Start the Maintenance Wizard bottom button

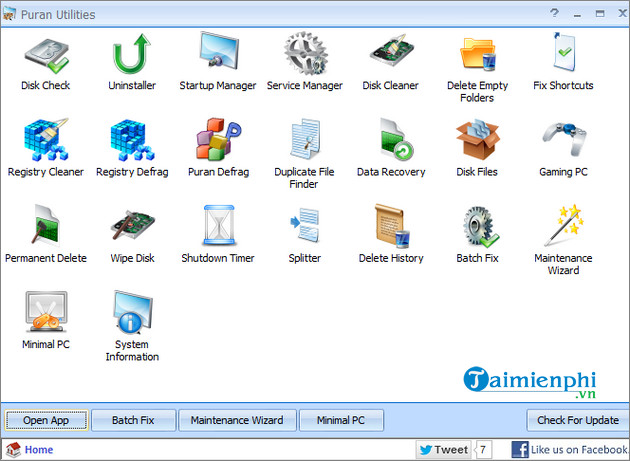pos(237,420)
